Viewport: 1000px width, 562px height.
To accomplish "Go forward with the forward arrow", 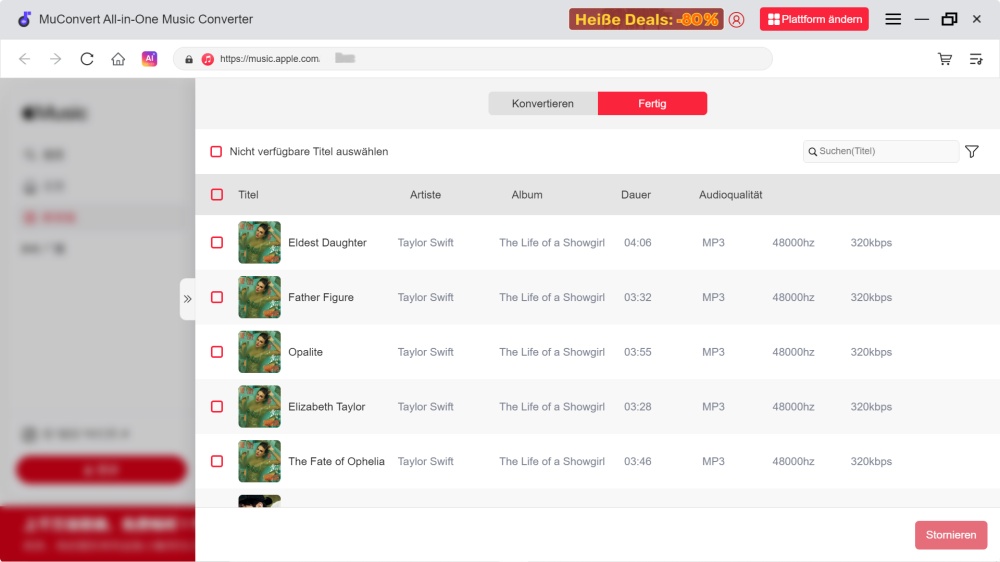I will 55,59.
